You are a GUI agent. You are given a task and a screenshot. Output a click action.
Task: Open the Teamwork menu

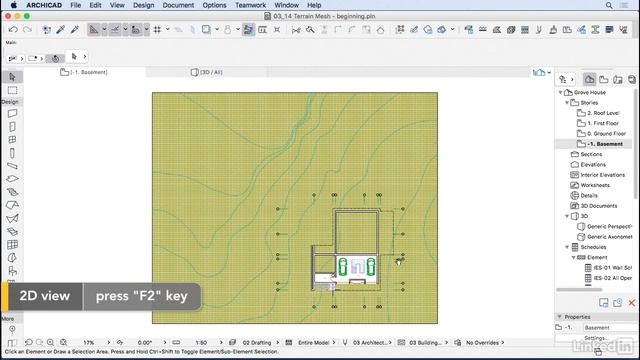250,5
